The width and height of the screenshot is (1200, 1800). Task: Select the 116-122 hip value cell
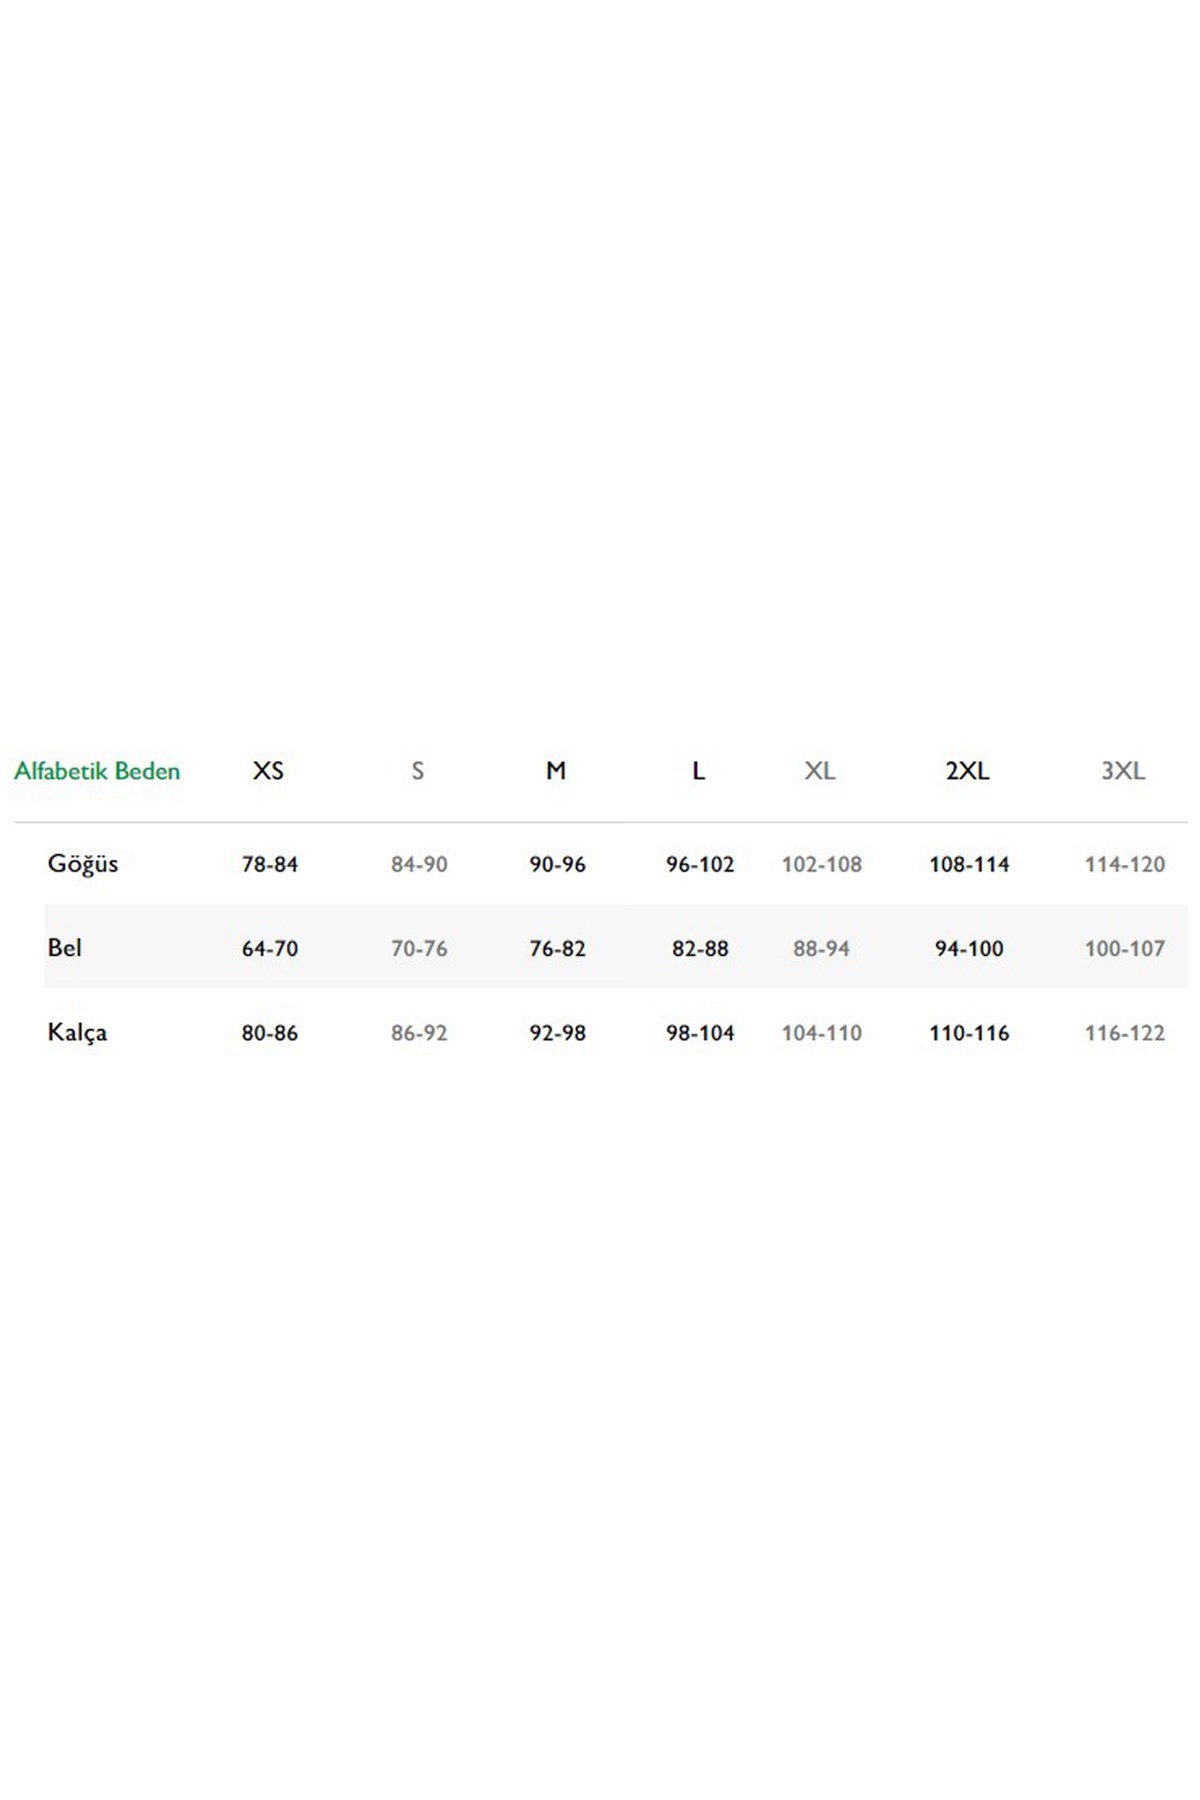pyautogui.click(x=1125, y=1033)
